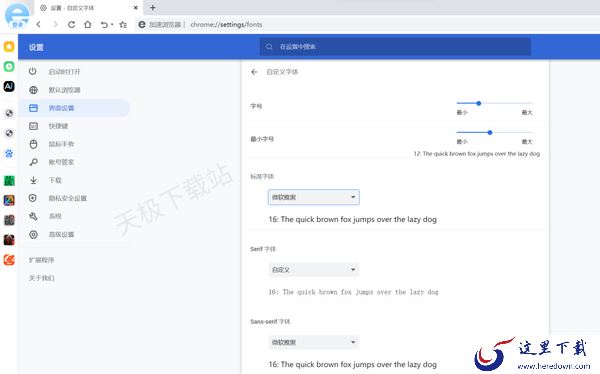Open the Serif 字体 dropdown showing 自定义
The width and height of the screenshot is (600, 374).
click(x=314, y=270)
